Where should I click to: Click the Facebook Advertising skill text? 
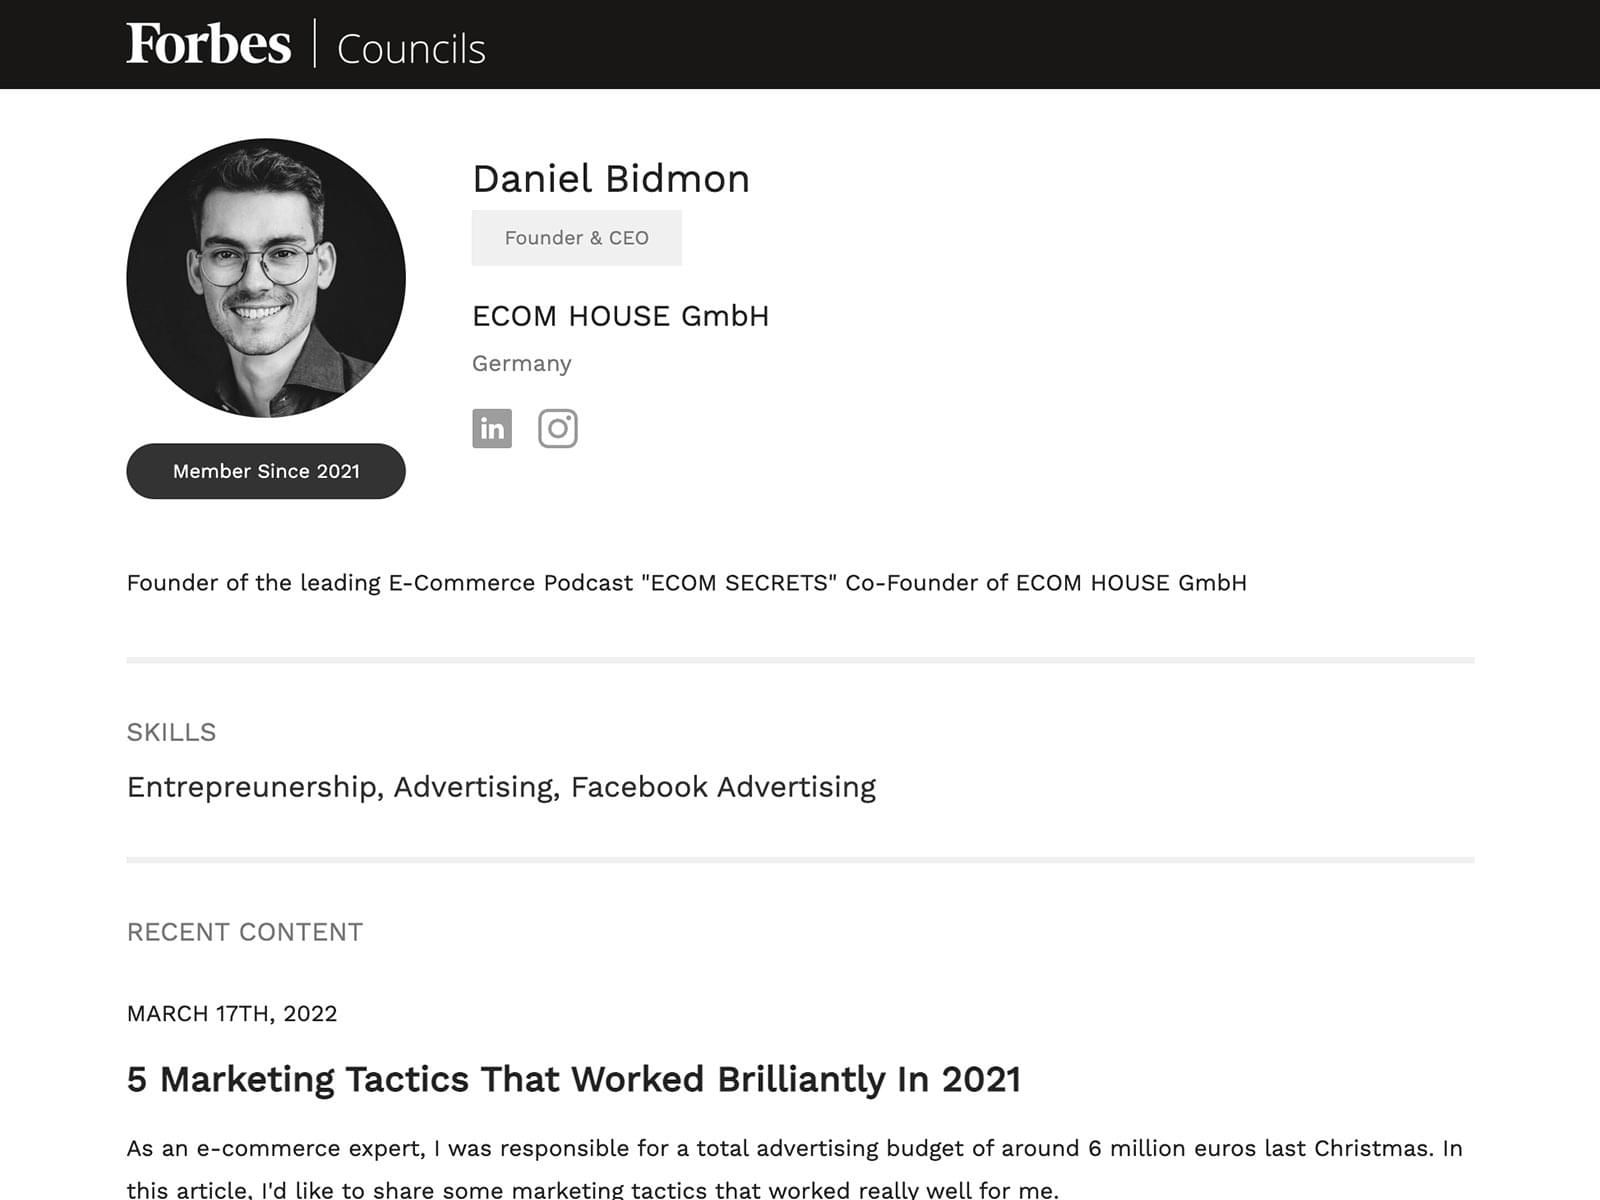pos(723,787)
